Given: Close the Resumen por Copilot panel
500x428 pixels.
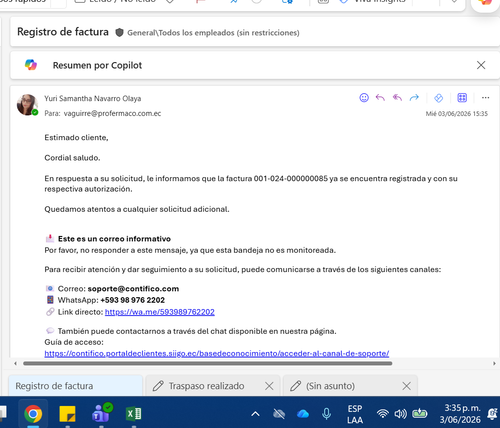Looking at the screenshot, I should tap(481, 65).
